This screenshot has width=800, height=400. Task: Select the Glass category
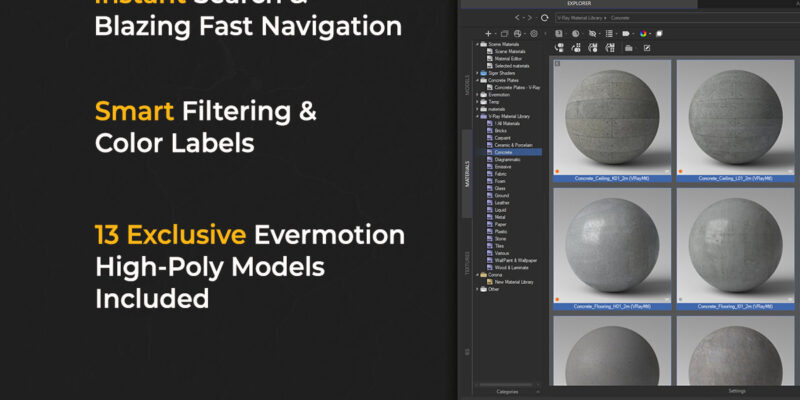[500, 188]
